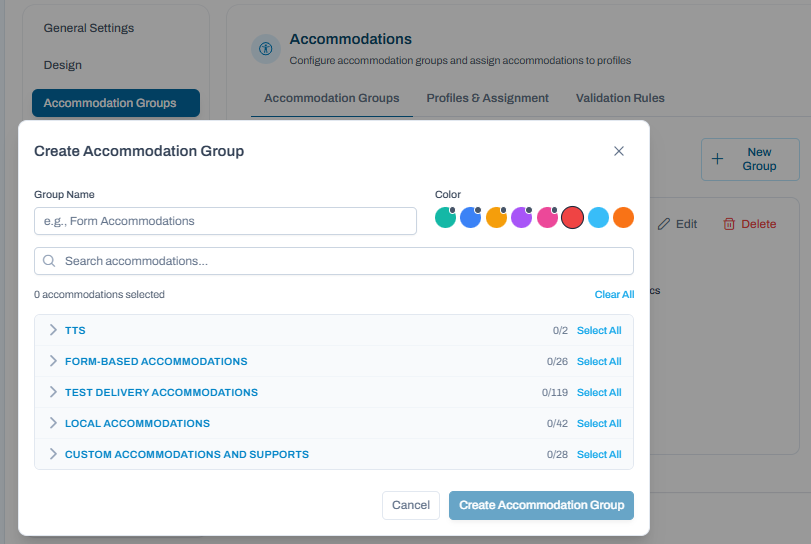The width and height of the screenshot is (811, 544).
Task: Click Create Accommodation Group button
Action: click(541, 505)
